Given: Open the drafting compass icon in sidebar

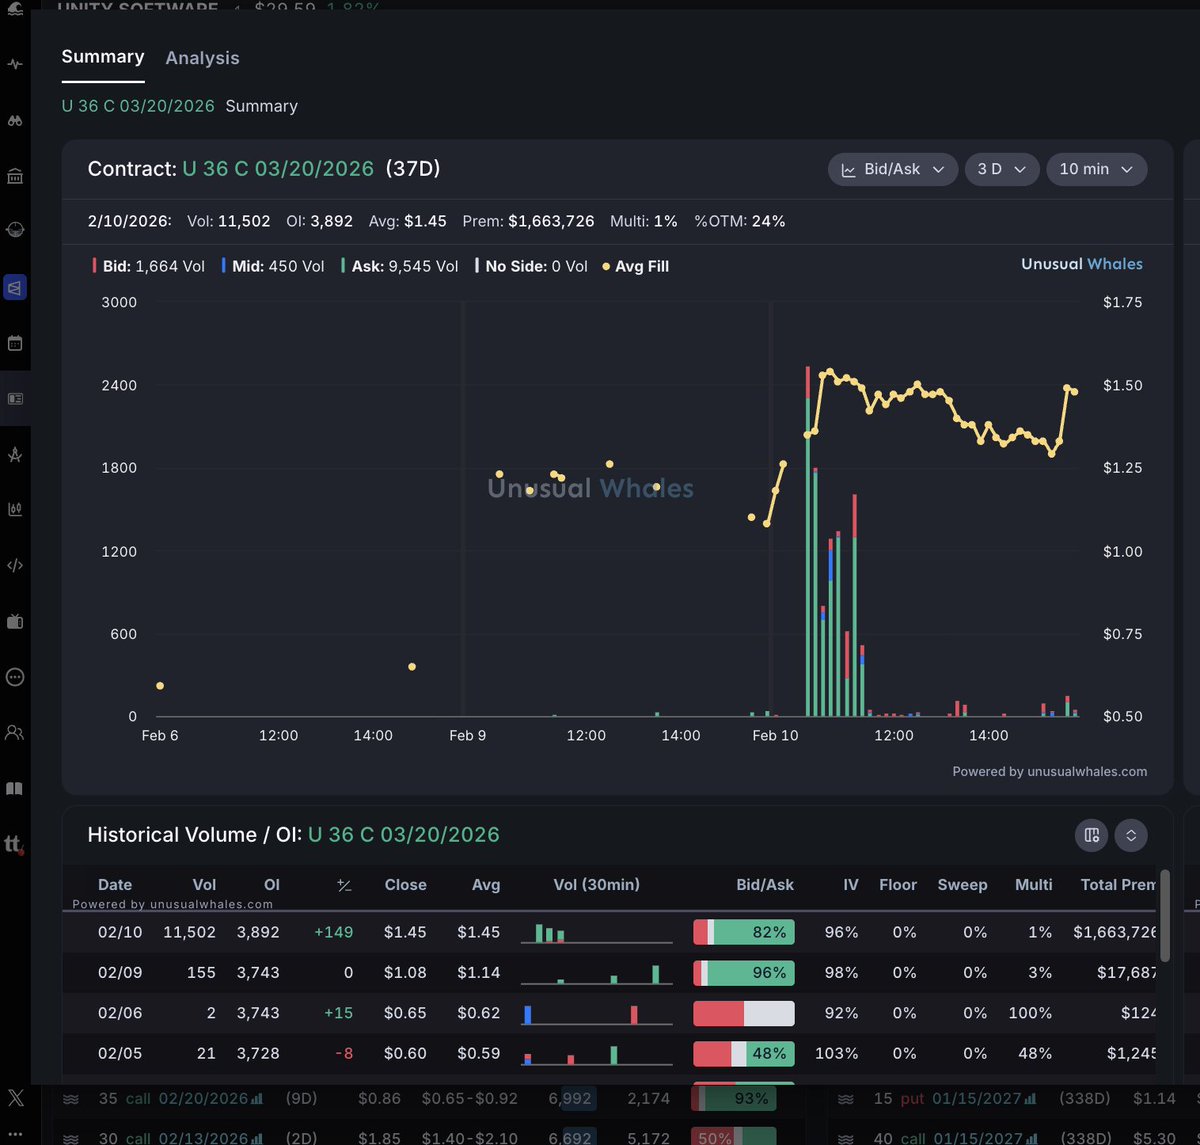Looking at the screenshot, I should [x=14, y=455].
